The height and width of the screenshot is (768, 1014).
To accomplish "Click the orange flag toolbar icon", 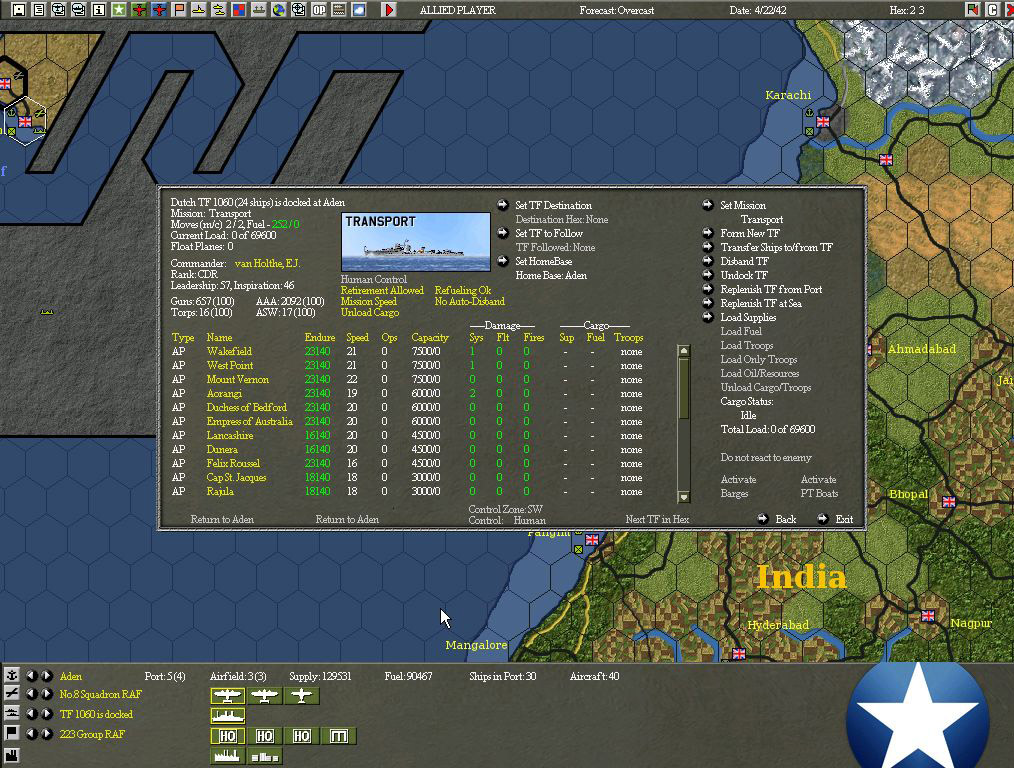I will (178, 10).
